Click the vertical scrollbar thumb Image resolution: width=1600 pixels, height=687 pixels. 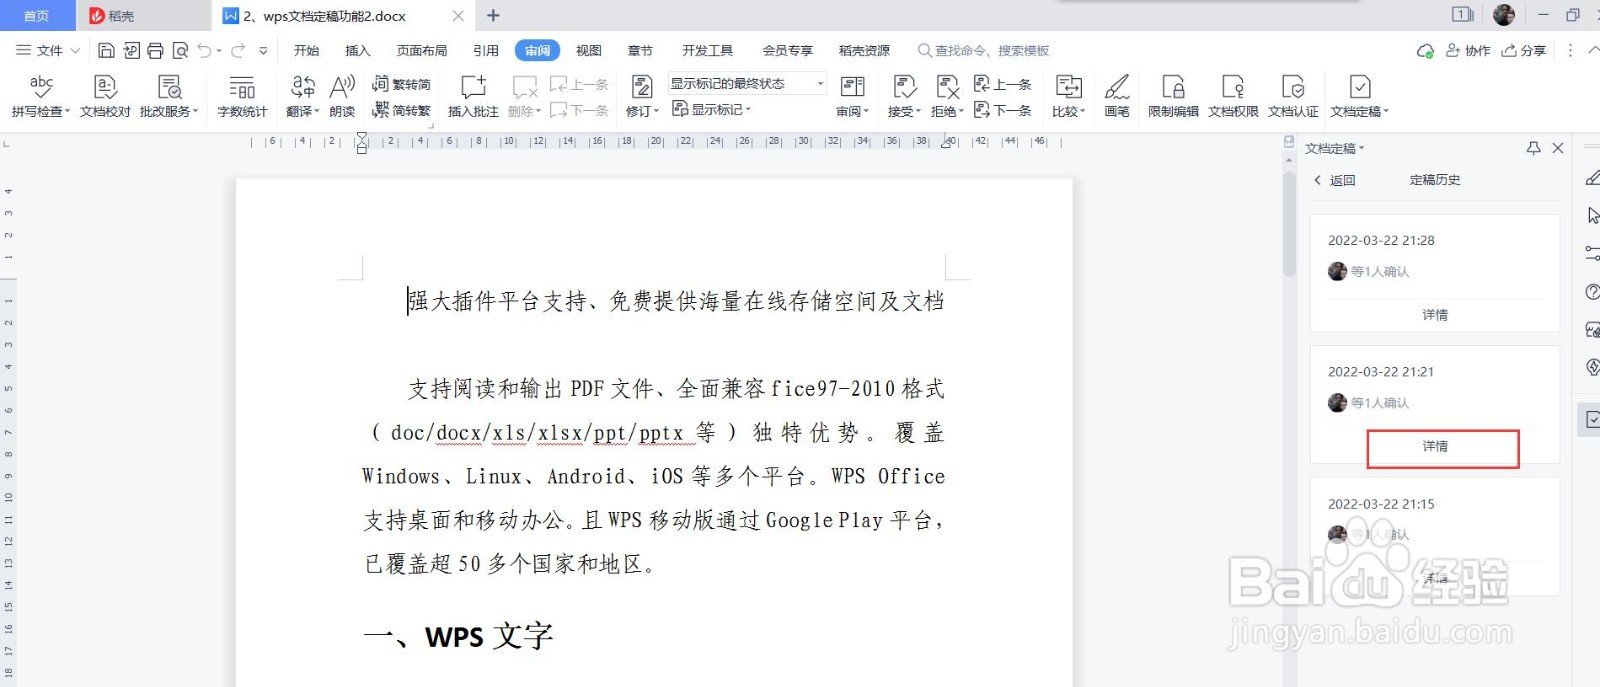point(1289,224)
